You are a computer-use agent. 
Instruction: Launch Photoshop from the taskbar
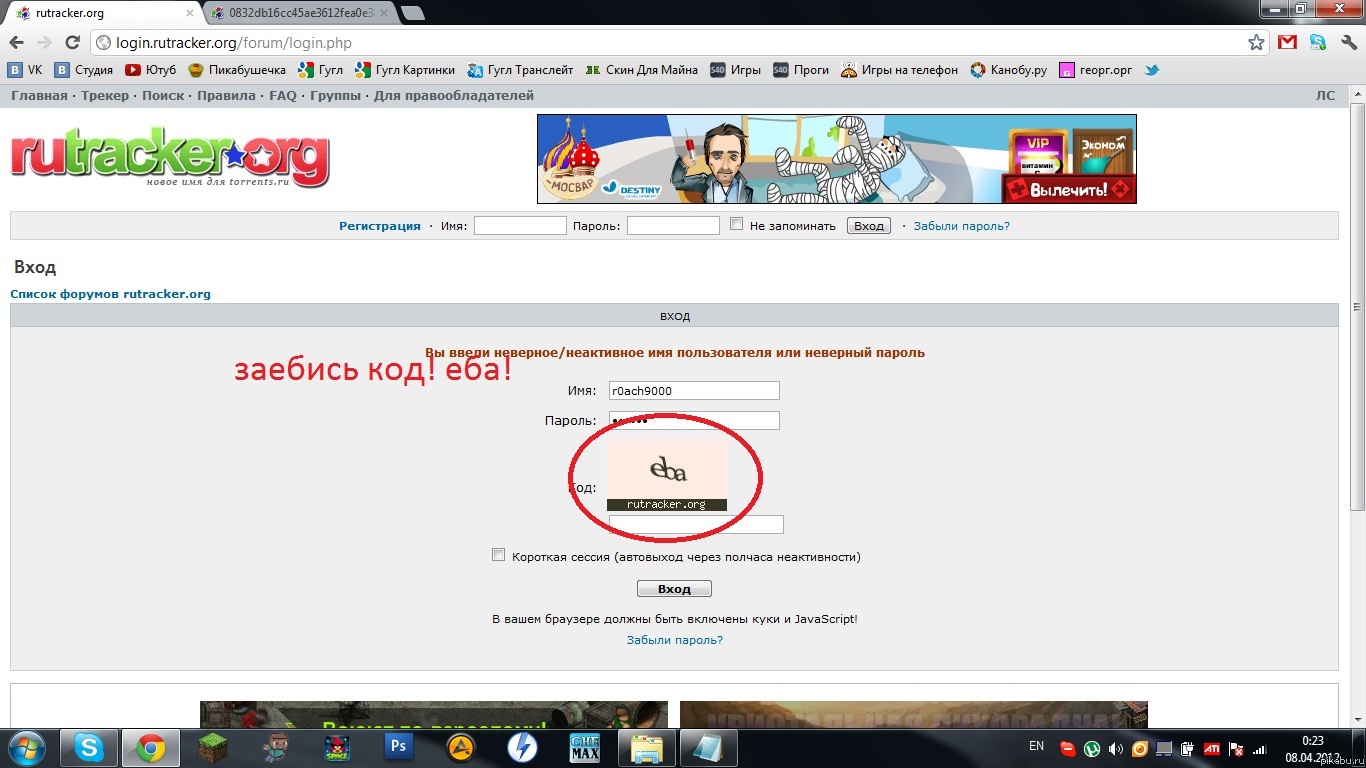(399, 747)
